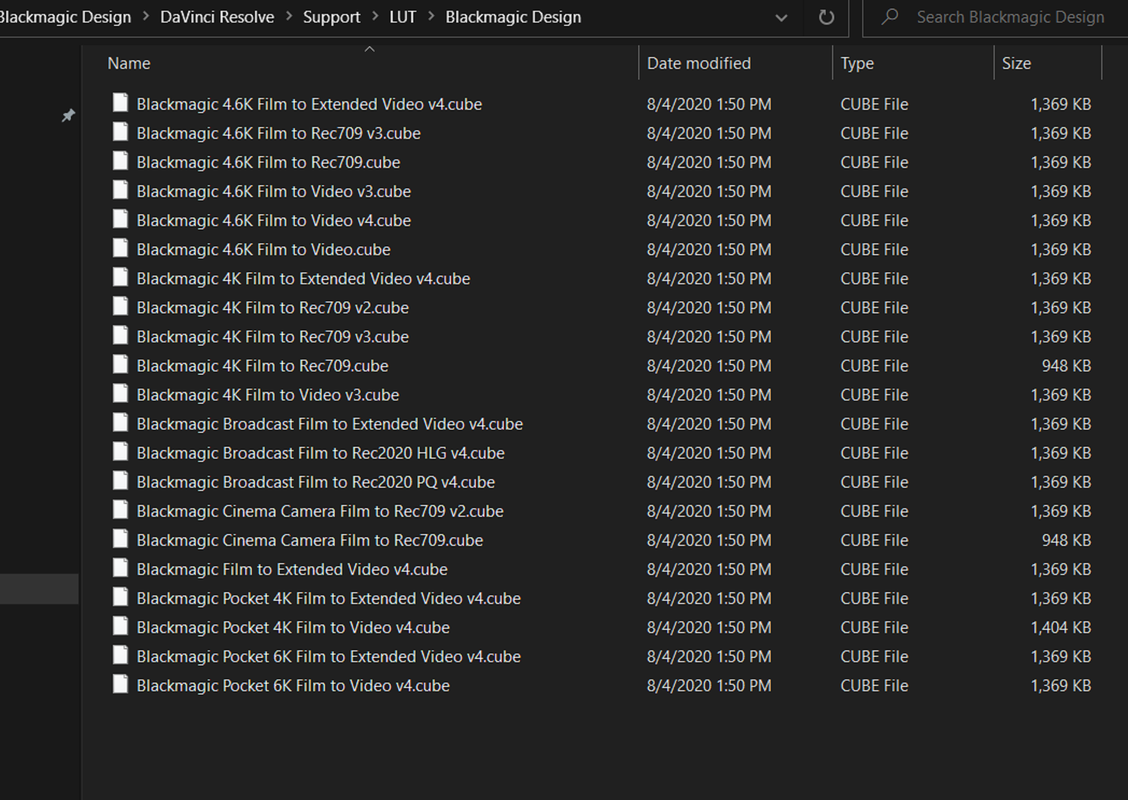The image size is (1128, 800).
Task: Select file name Blackmagic 4K Film to Rec709.cube
Action: click(x=263, y=365)
